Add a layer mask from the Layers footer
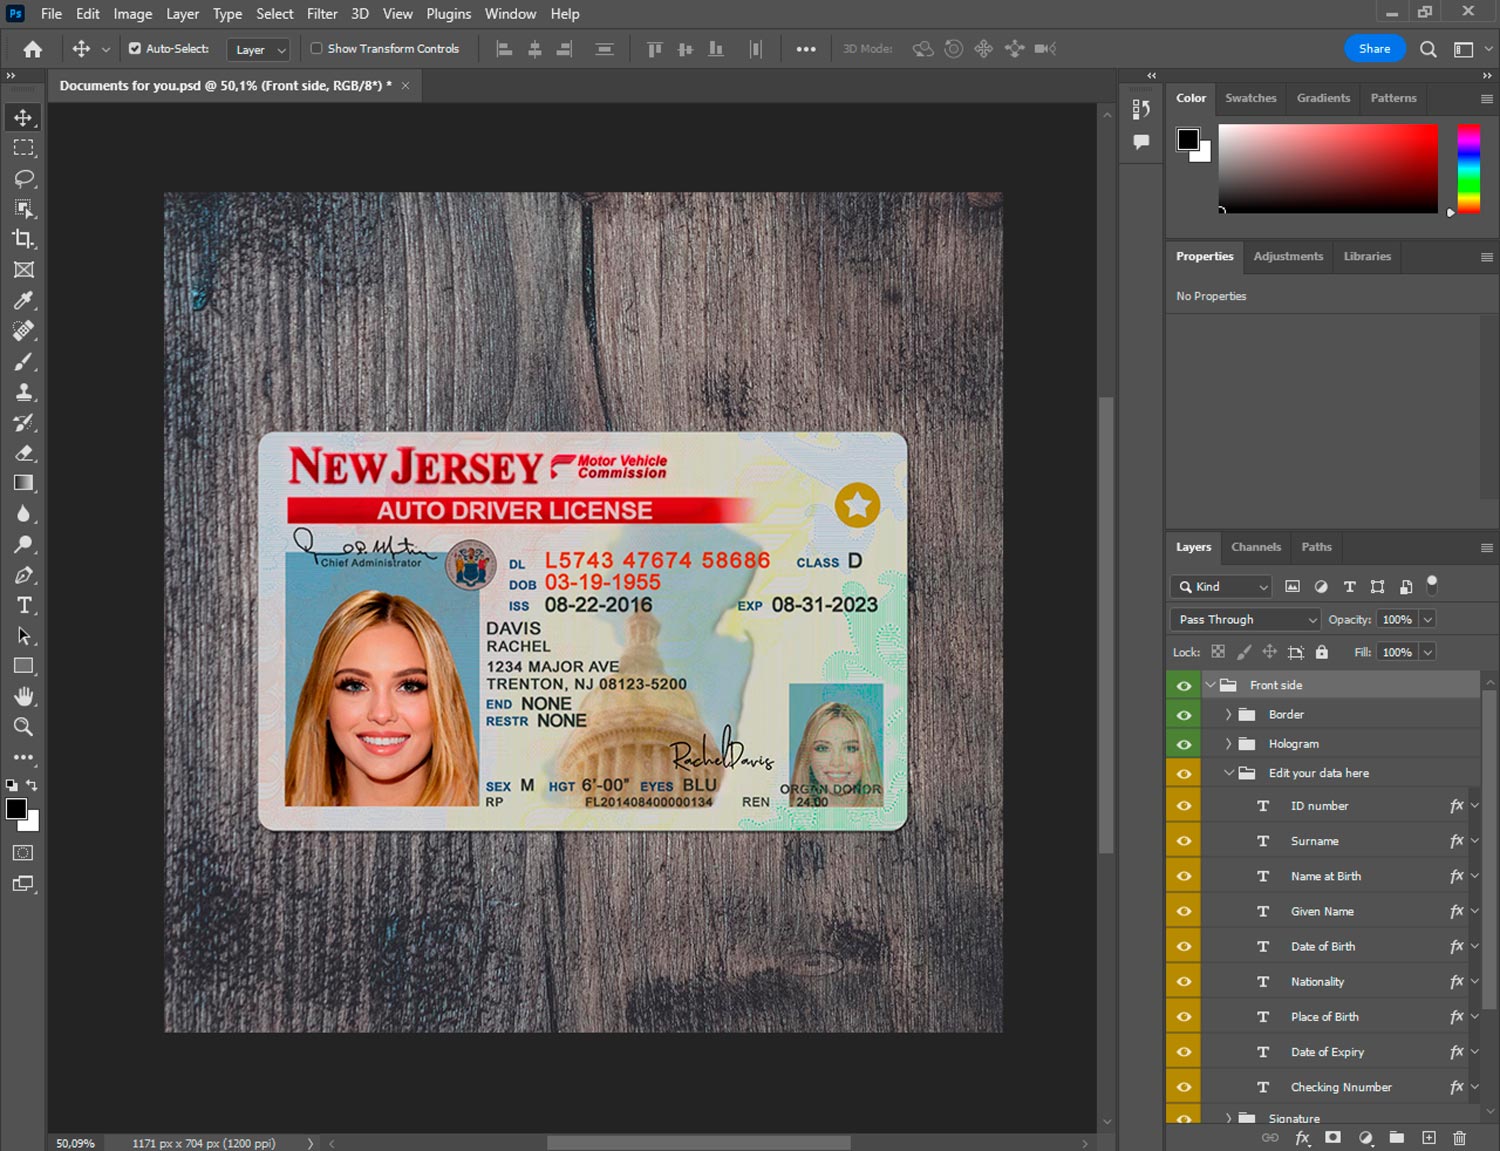The width and height of the screenshot is (1500, 1151). click(1333, 1138)
